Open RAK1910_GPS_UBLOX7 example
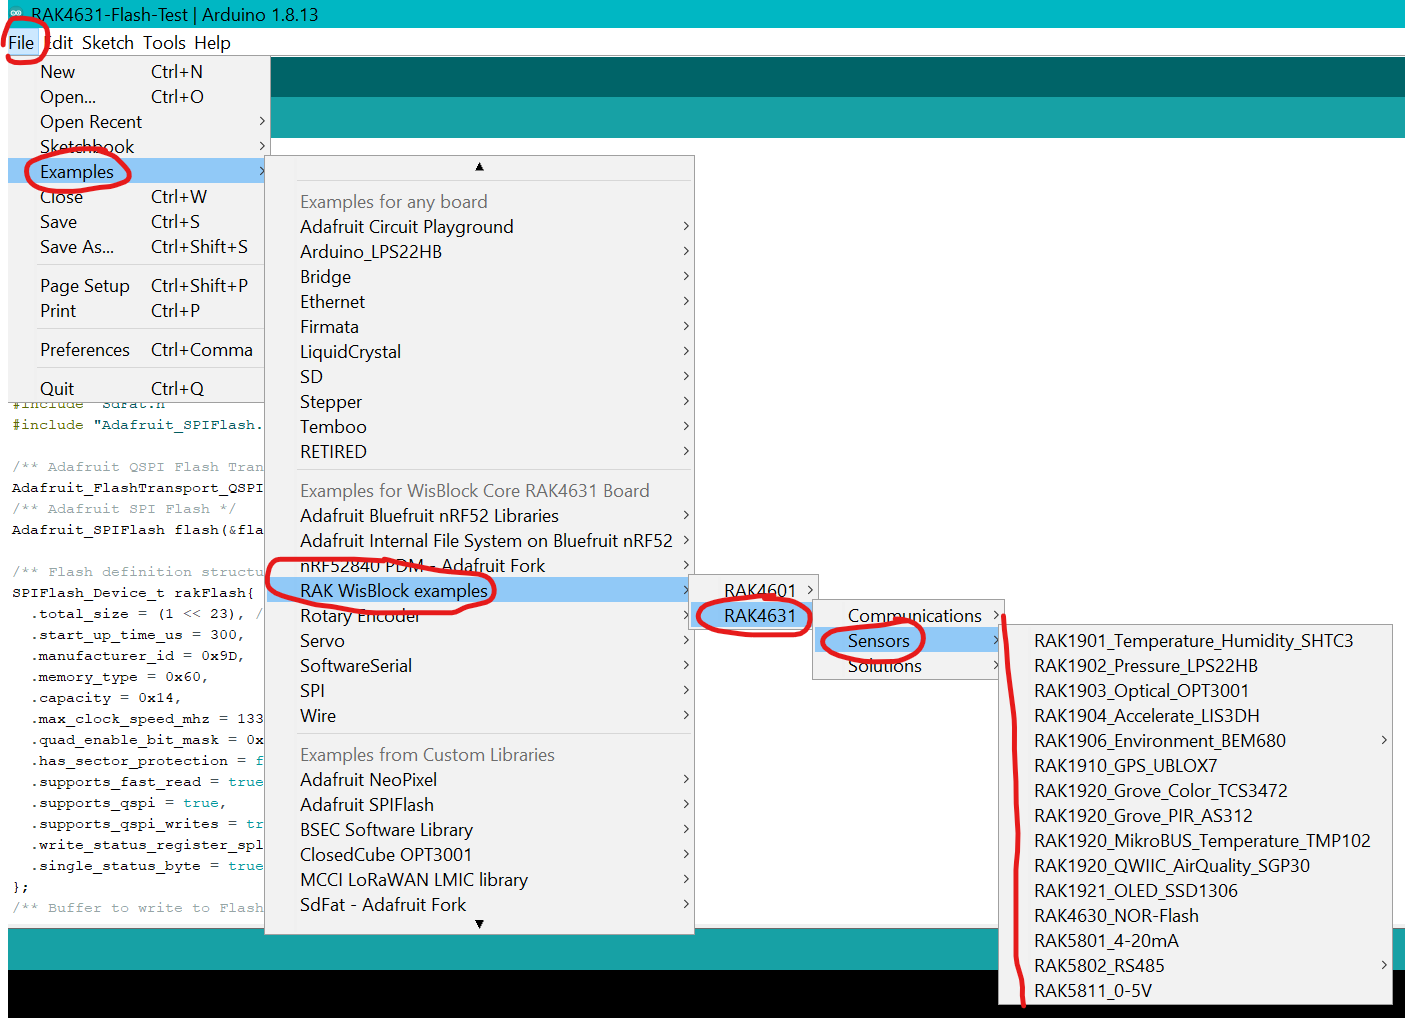The image size is (1405, 1018). pyautogui.click(x=1196, y=766)
